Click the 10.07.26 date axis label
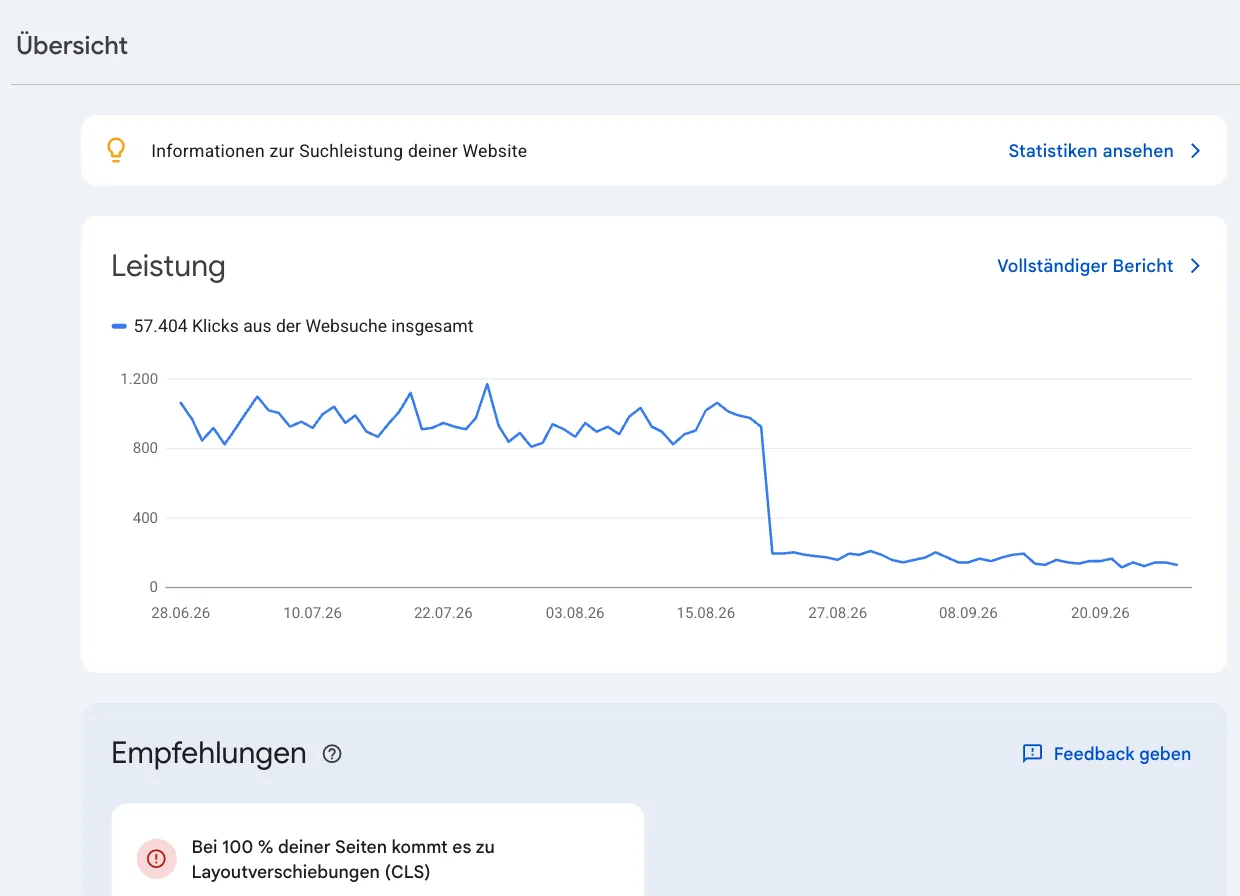The height and width of the screenshot is (896, 1240). [x=312, y=613]
